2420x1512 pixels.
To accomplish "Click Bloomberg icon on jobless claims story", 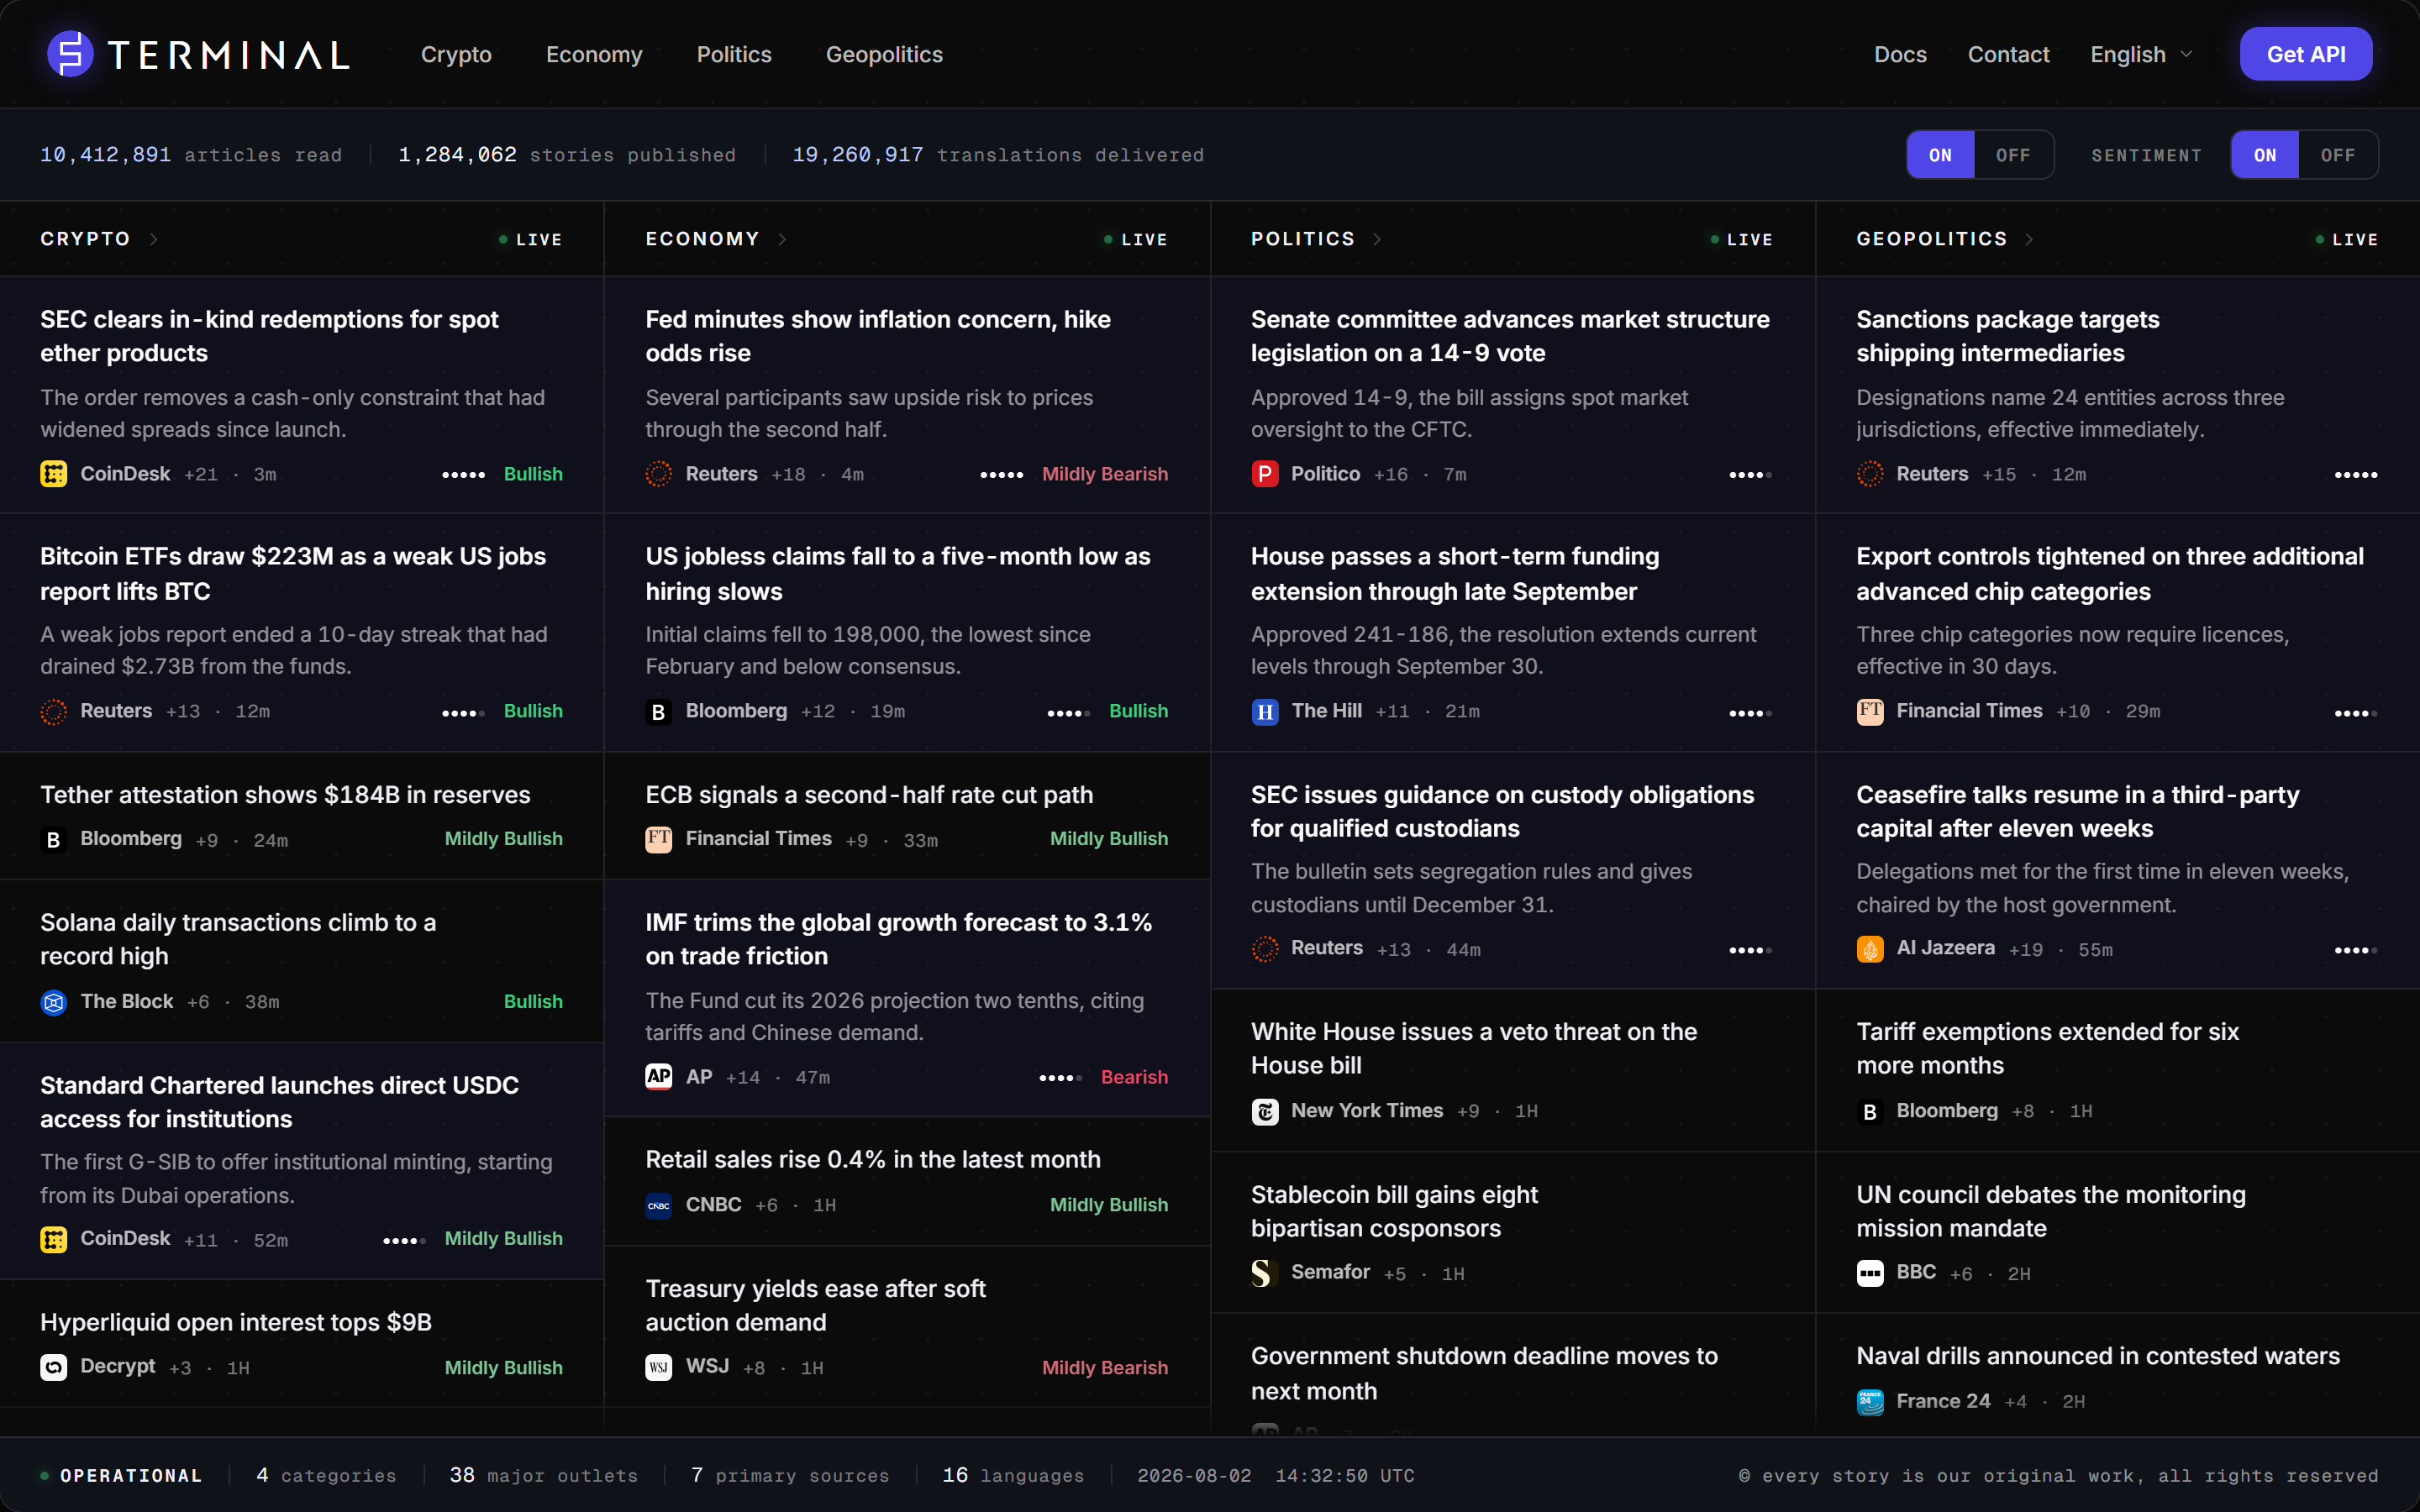I will pos(659,711).
